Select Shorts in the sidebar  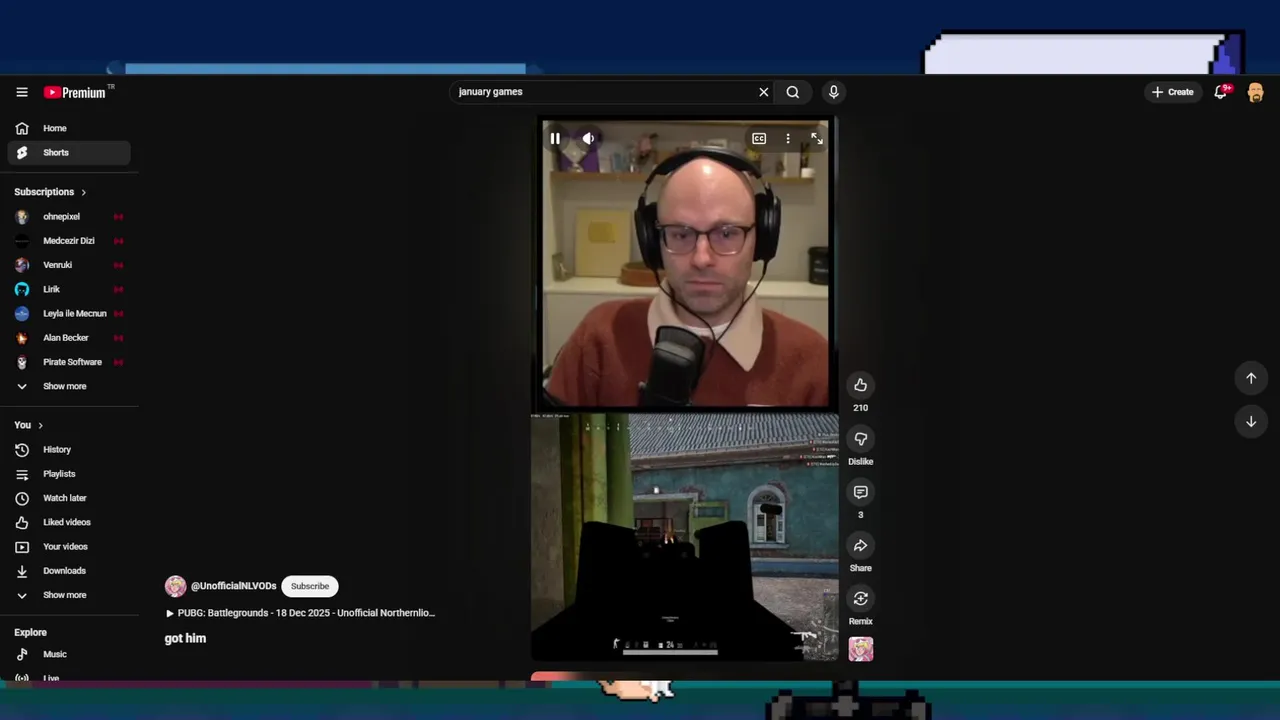pyautogui.click(x=69, y=153)
